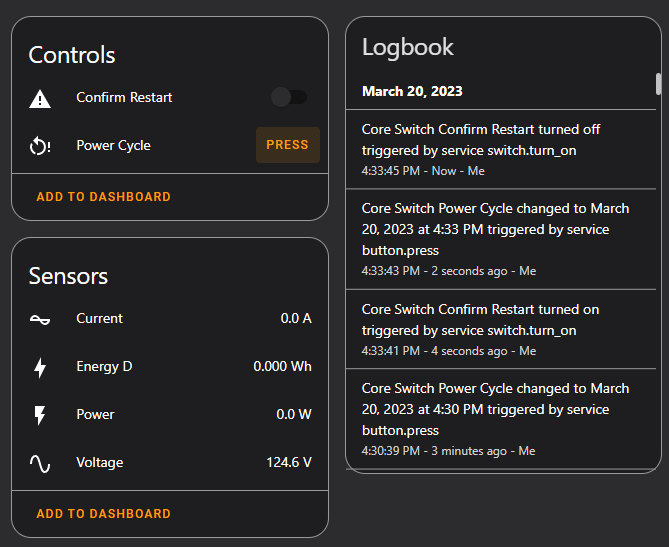The height and width of the screenshot is (547, 669).
Task: Open the Voltage reading of 124.6 V
Action: point(289,463)
